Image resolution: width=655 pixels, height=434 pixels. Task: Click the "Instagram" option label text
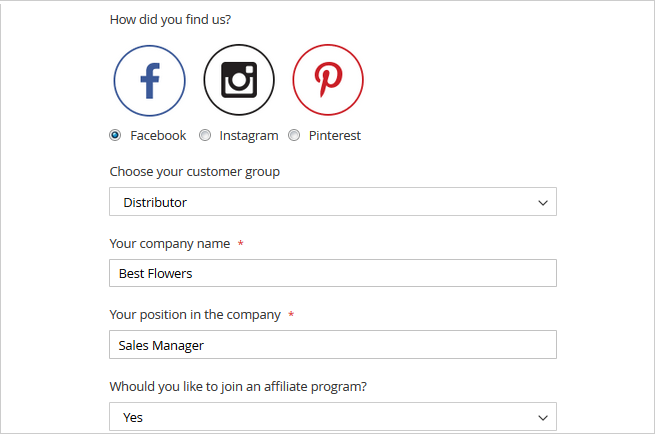[249, 135]
